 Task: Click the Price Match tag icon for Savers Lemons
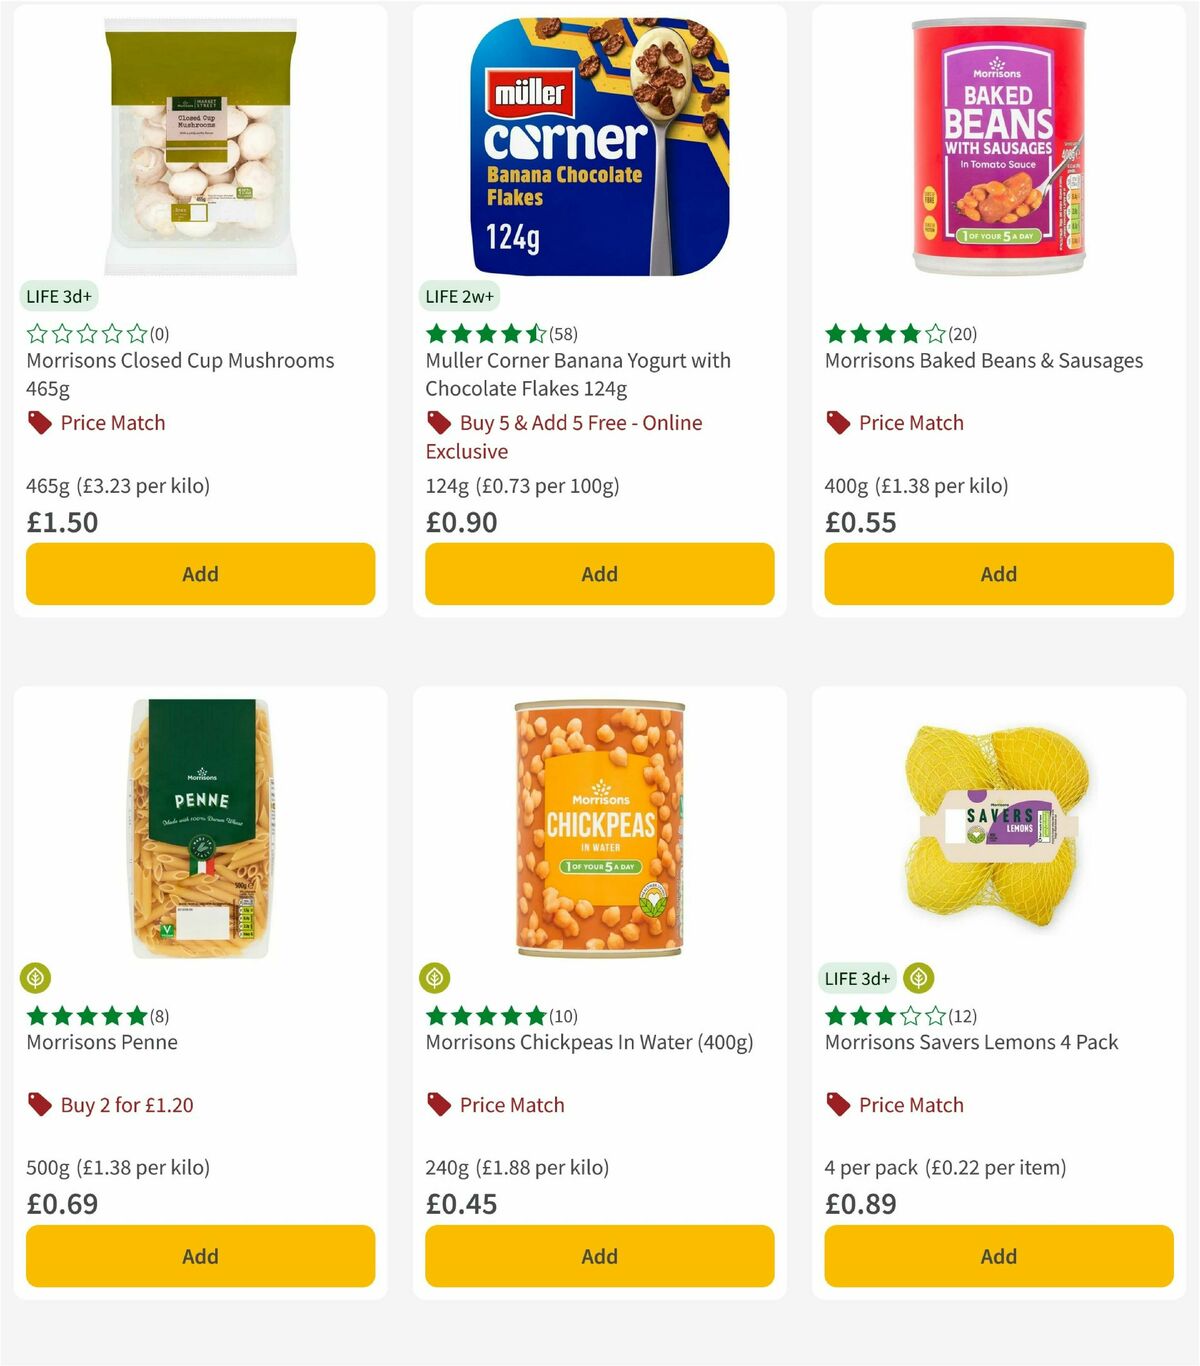838,1104
